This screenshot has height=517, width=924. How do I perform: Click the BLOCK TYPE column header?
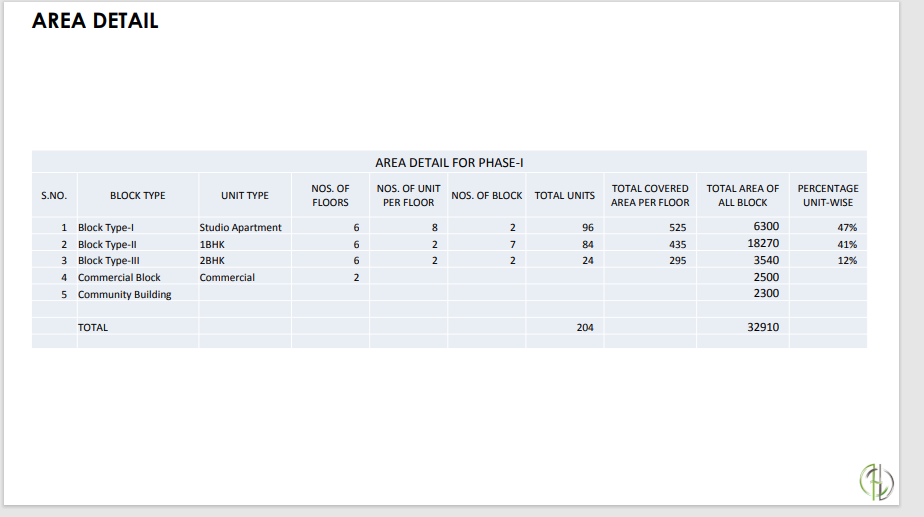[138, 195]
